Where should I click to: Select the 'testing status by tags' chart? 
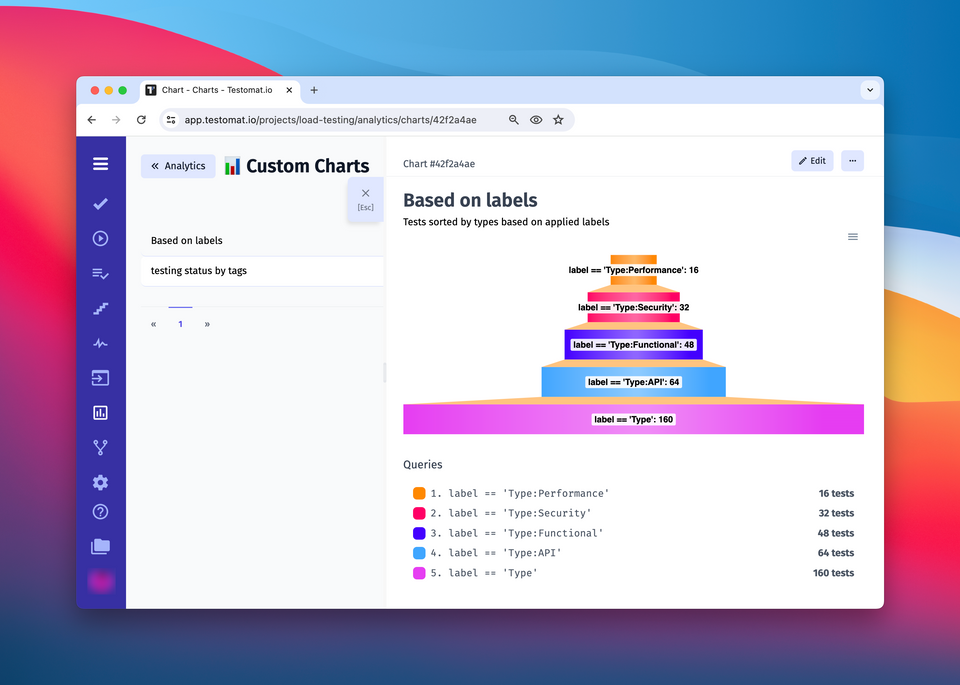tap(262, 271)
